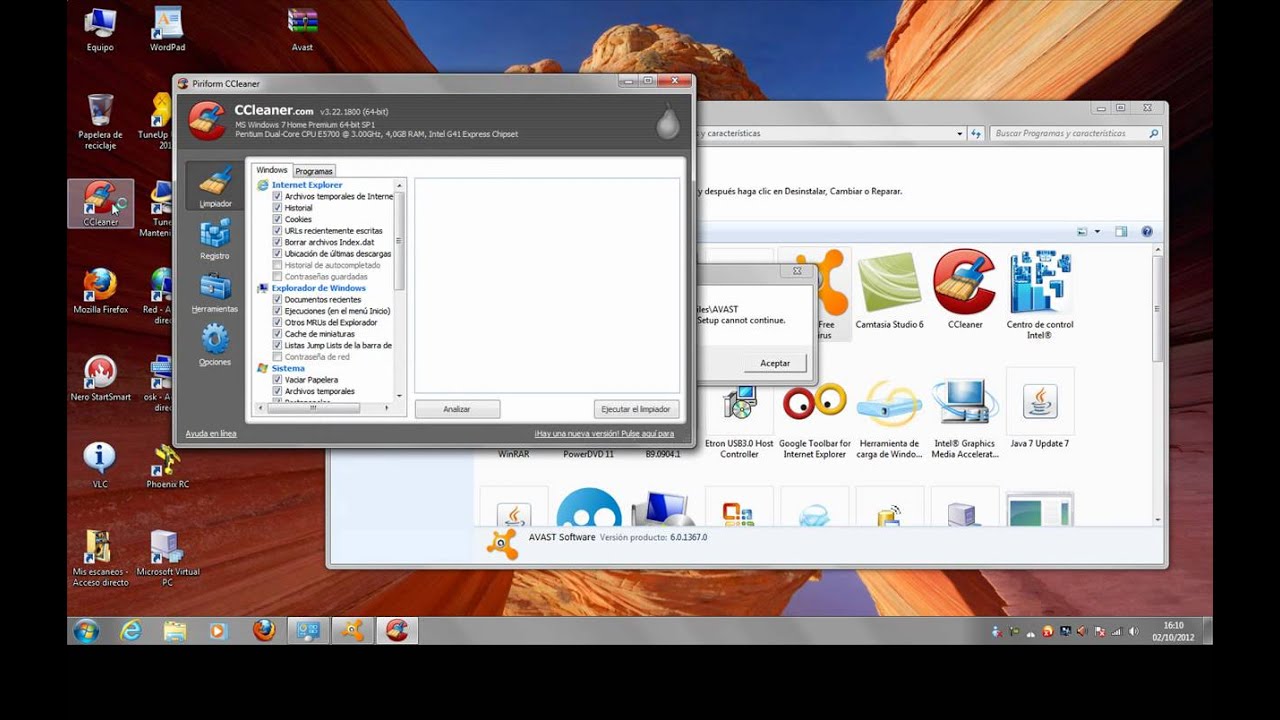1280x720 pixels.
Task: Uncheck Cookies checkbox
Action: point(277,219)
